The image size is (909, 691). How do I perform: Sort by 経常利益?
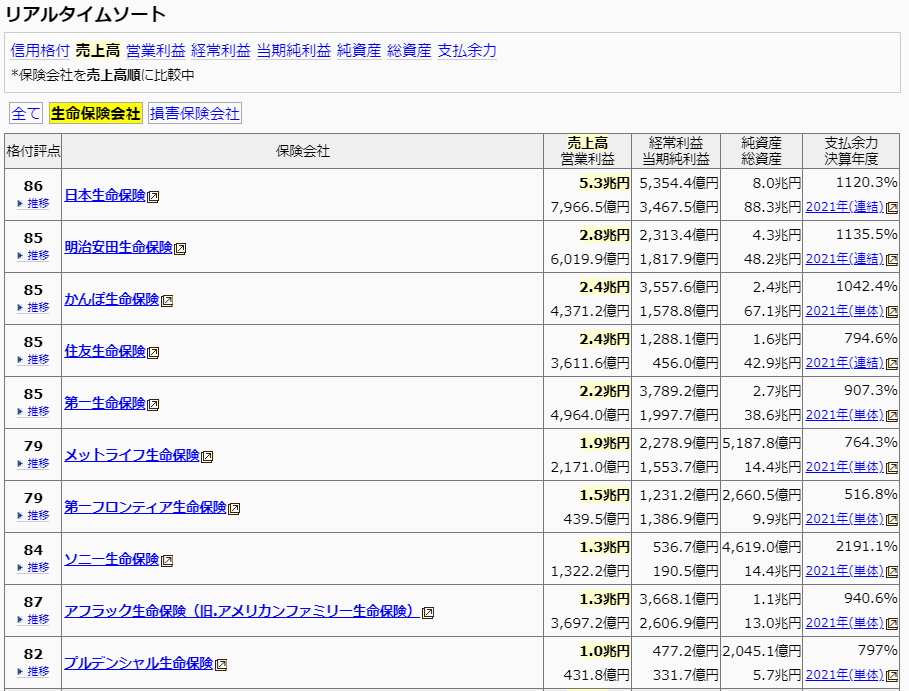[220, 51]
